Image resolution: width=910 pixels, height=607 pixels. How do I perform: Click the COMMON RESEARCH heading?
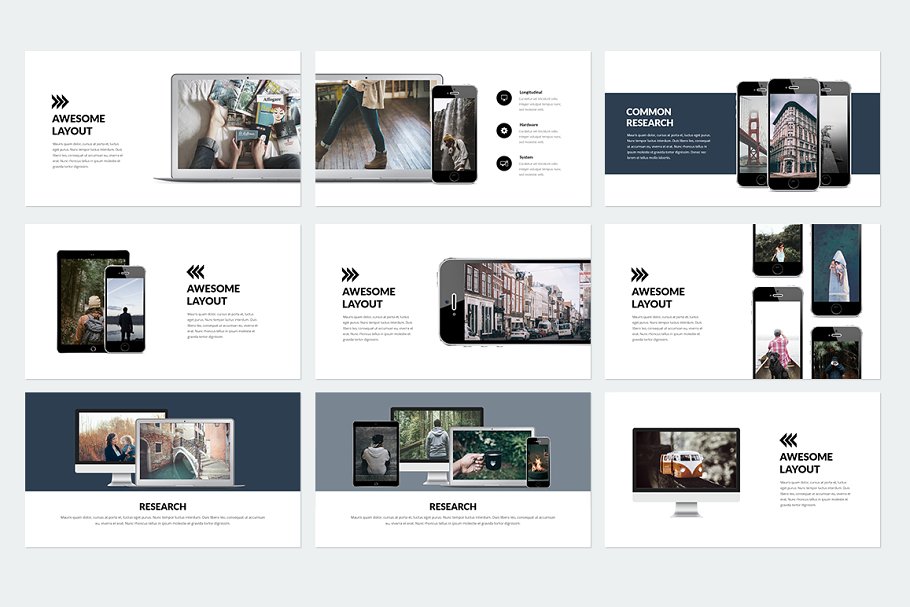coord(650,118)
